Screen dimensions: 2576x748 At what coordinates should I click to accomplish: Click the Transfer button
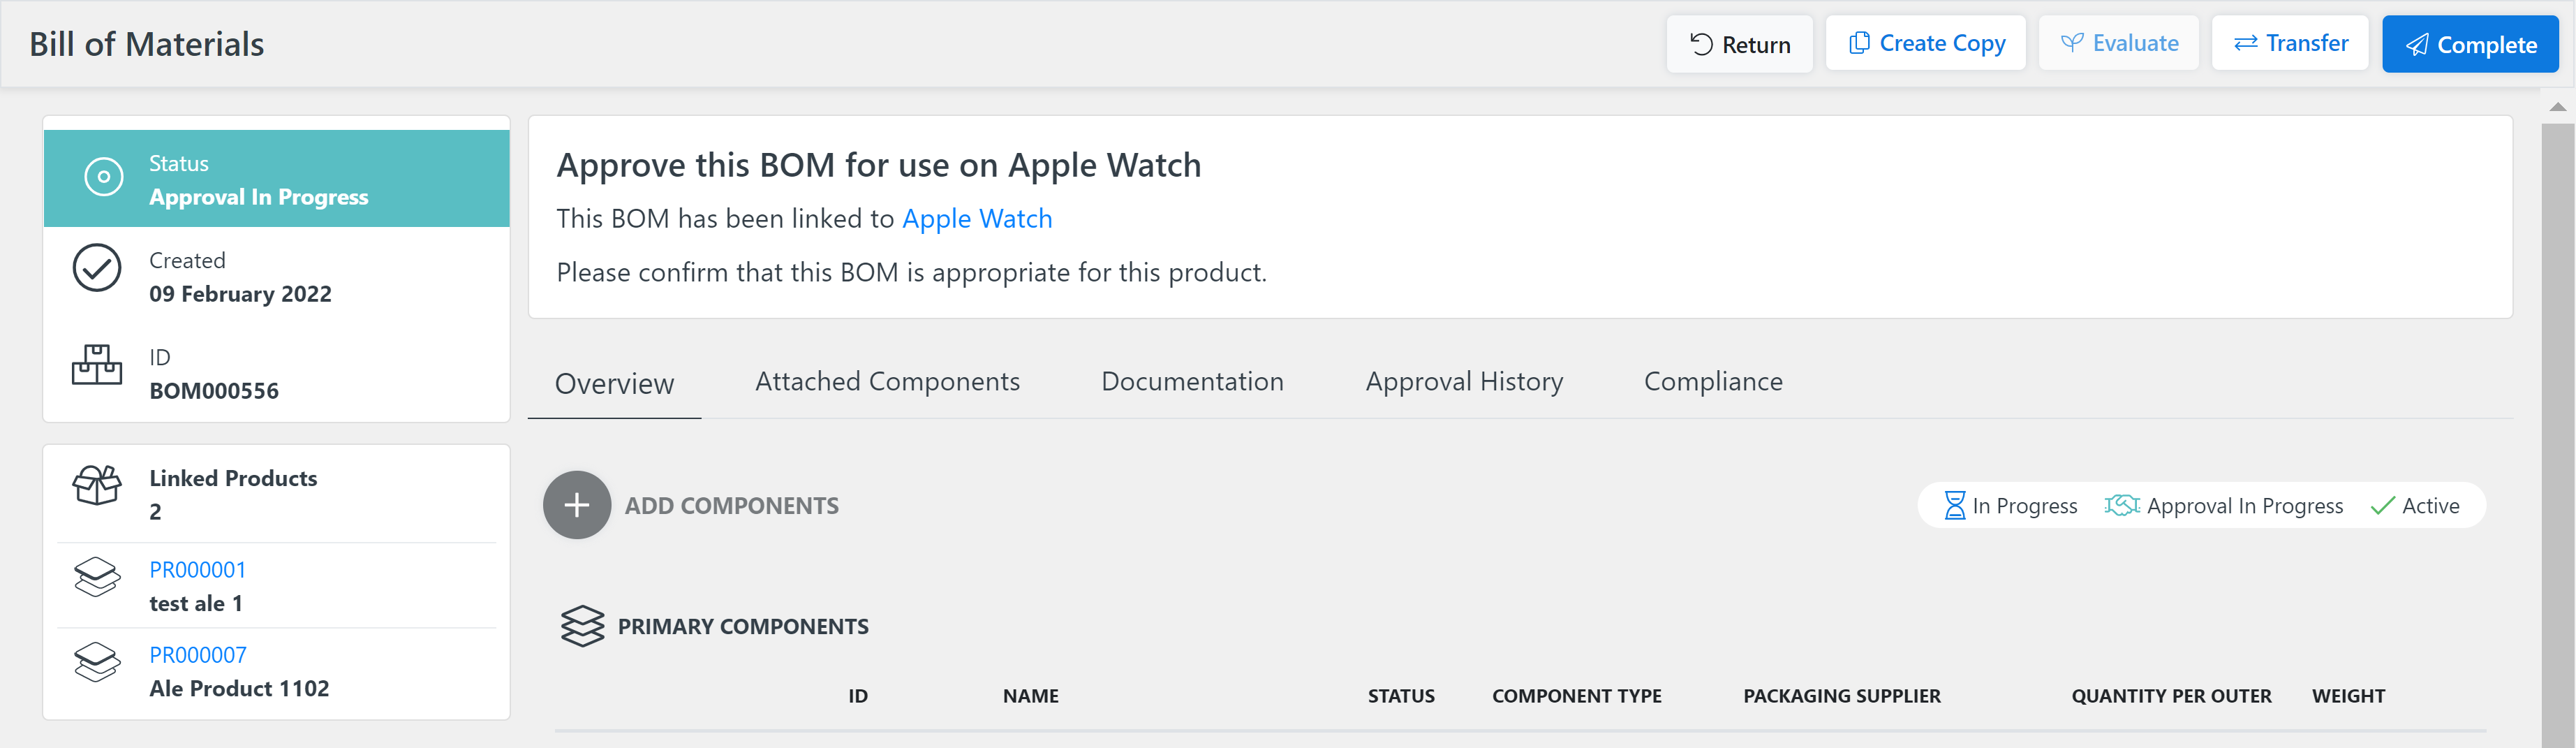click(x=2290, y=43)
